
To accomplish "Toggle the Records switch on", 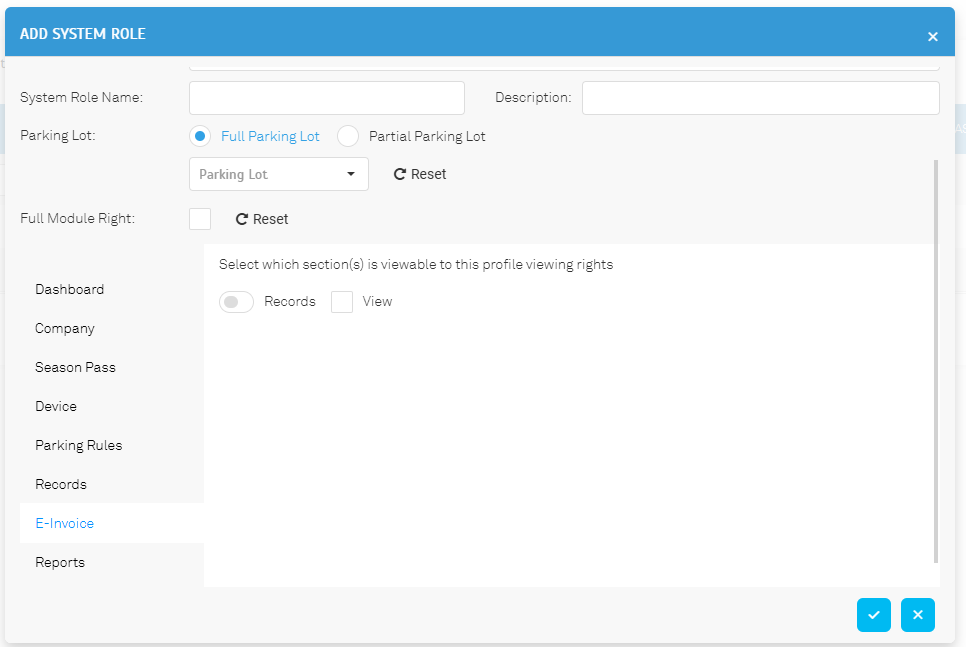I will (x=236, y=301).
